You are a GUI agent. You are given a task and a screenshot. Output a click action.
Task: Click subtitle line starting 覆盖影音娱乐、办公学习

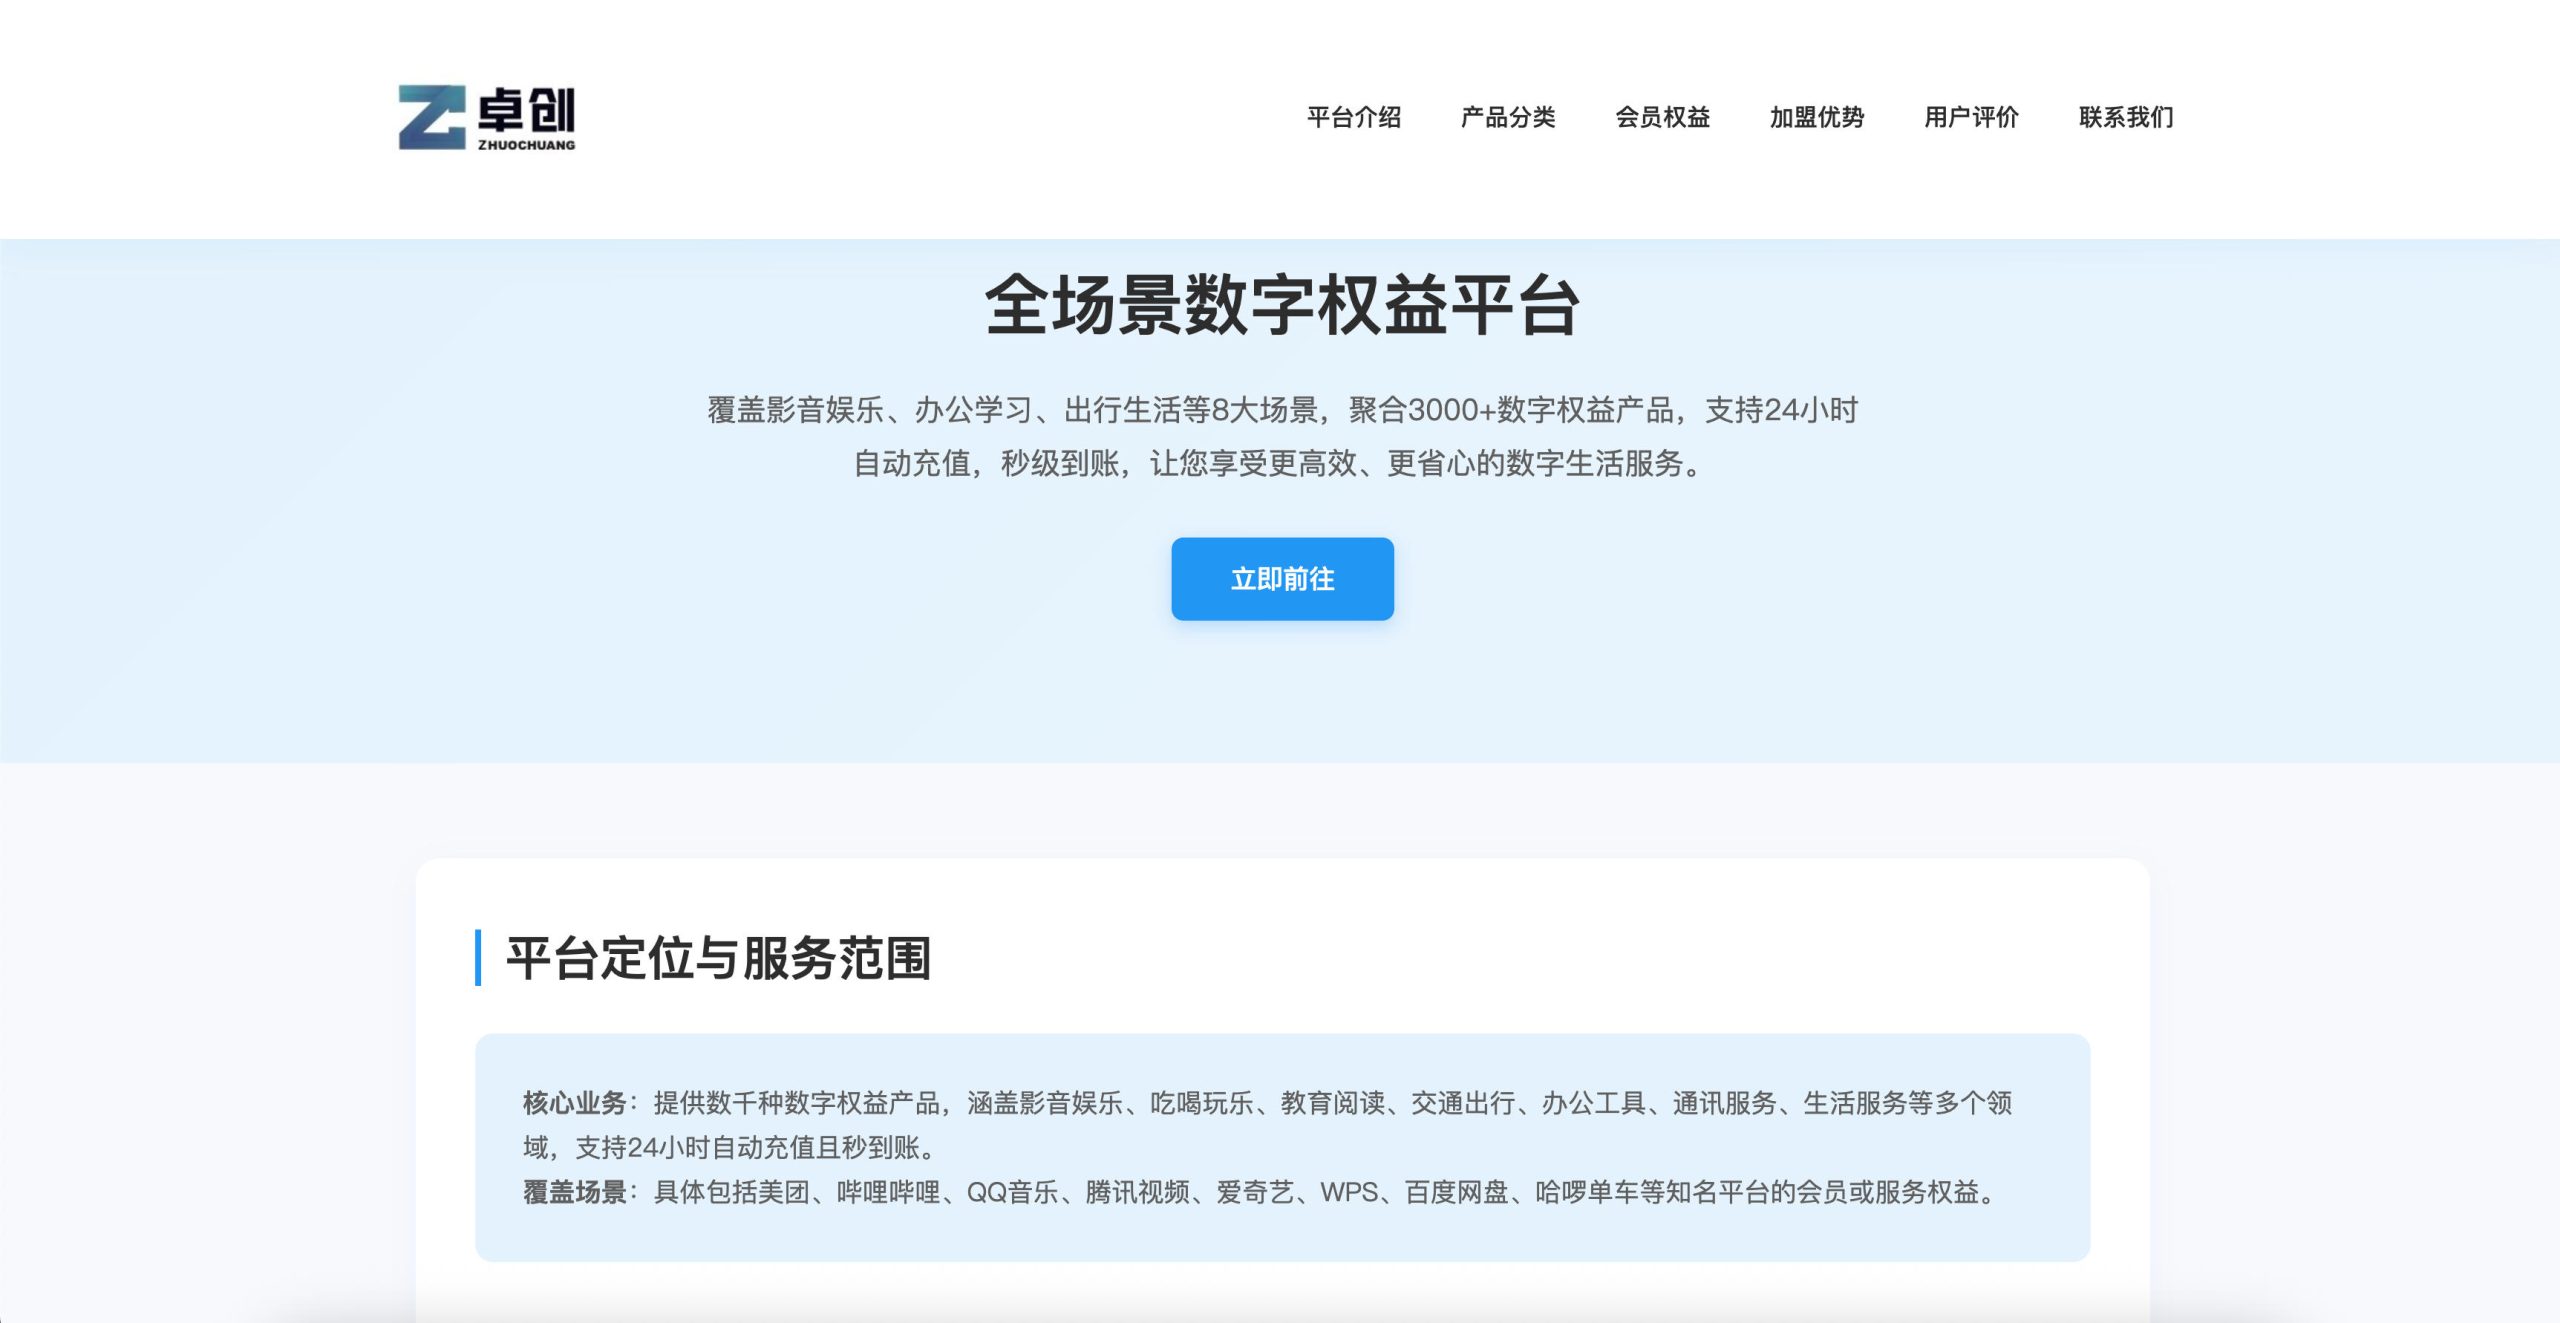(x=1282, y=410)
